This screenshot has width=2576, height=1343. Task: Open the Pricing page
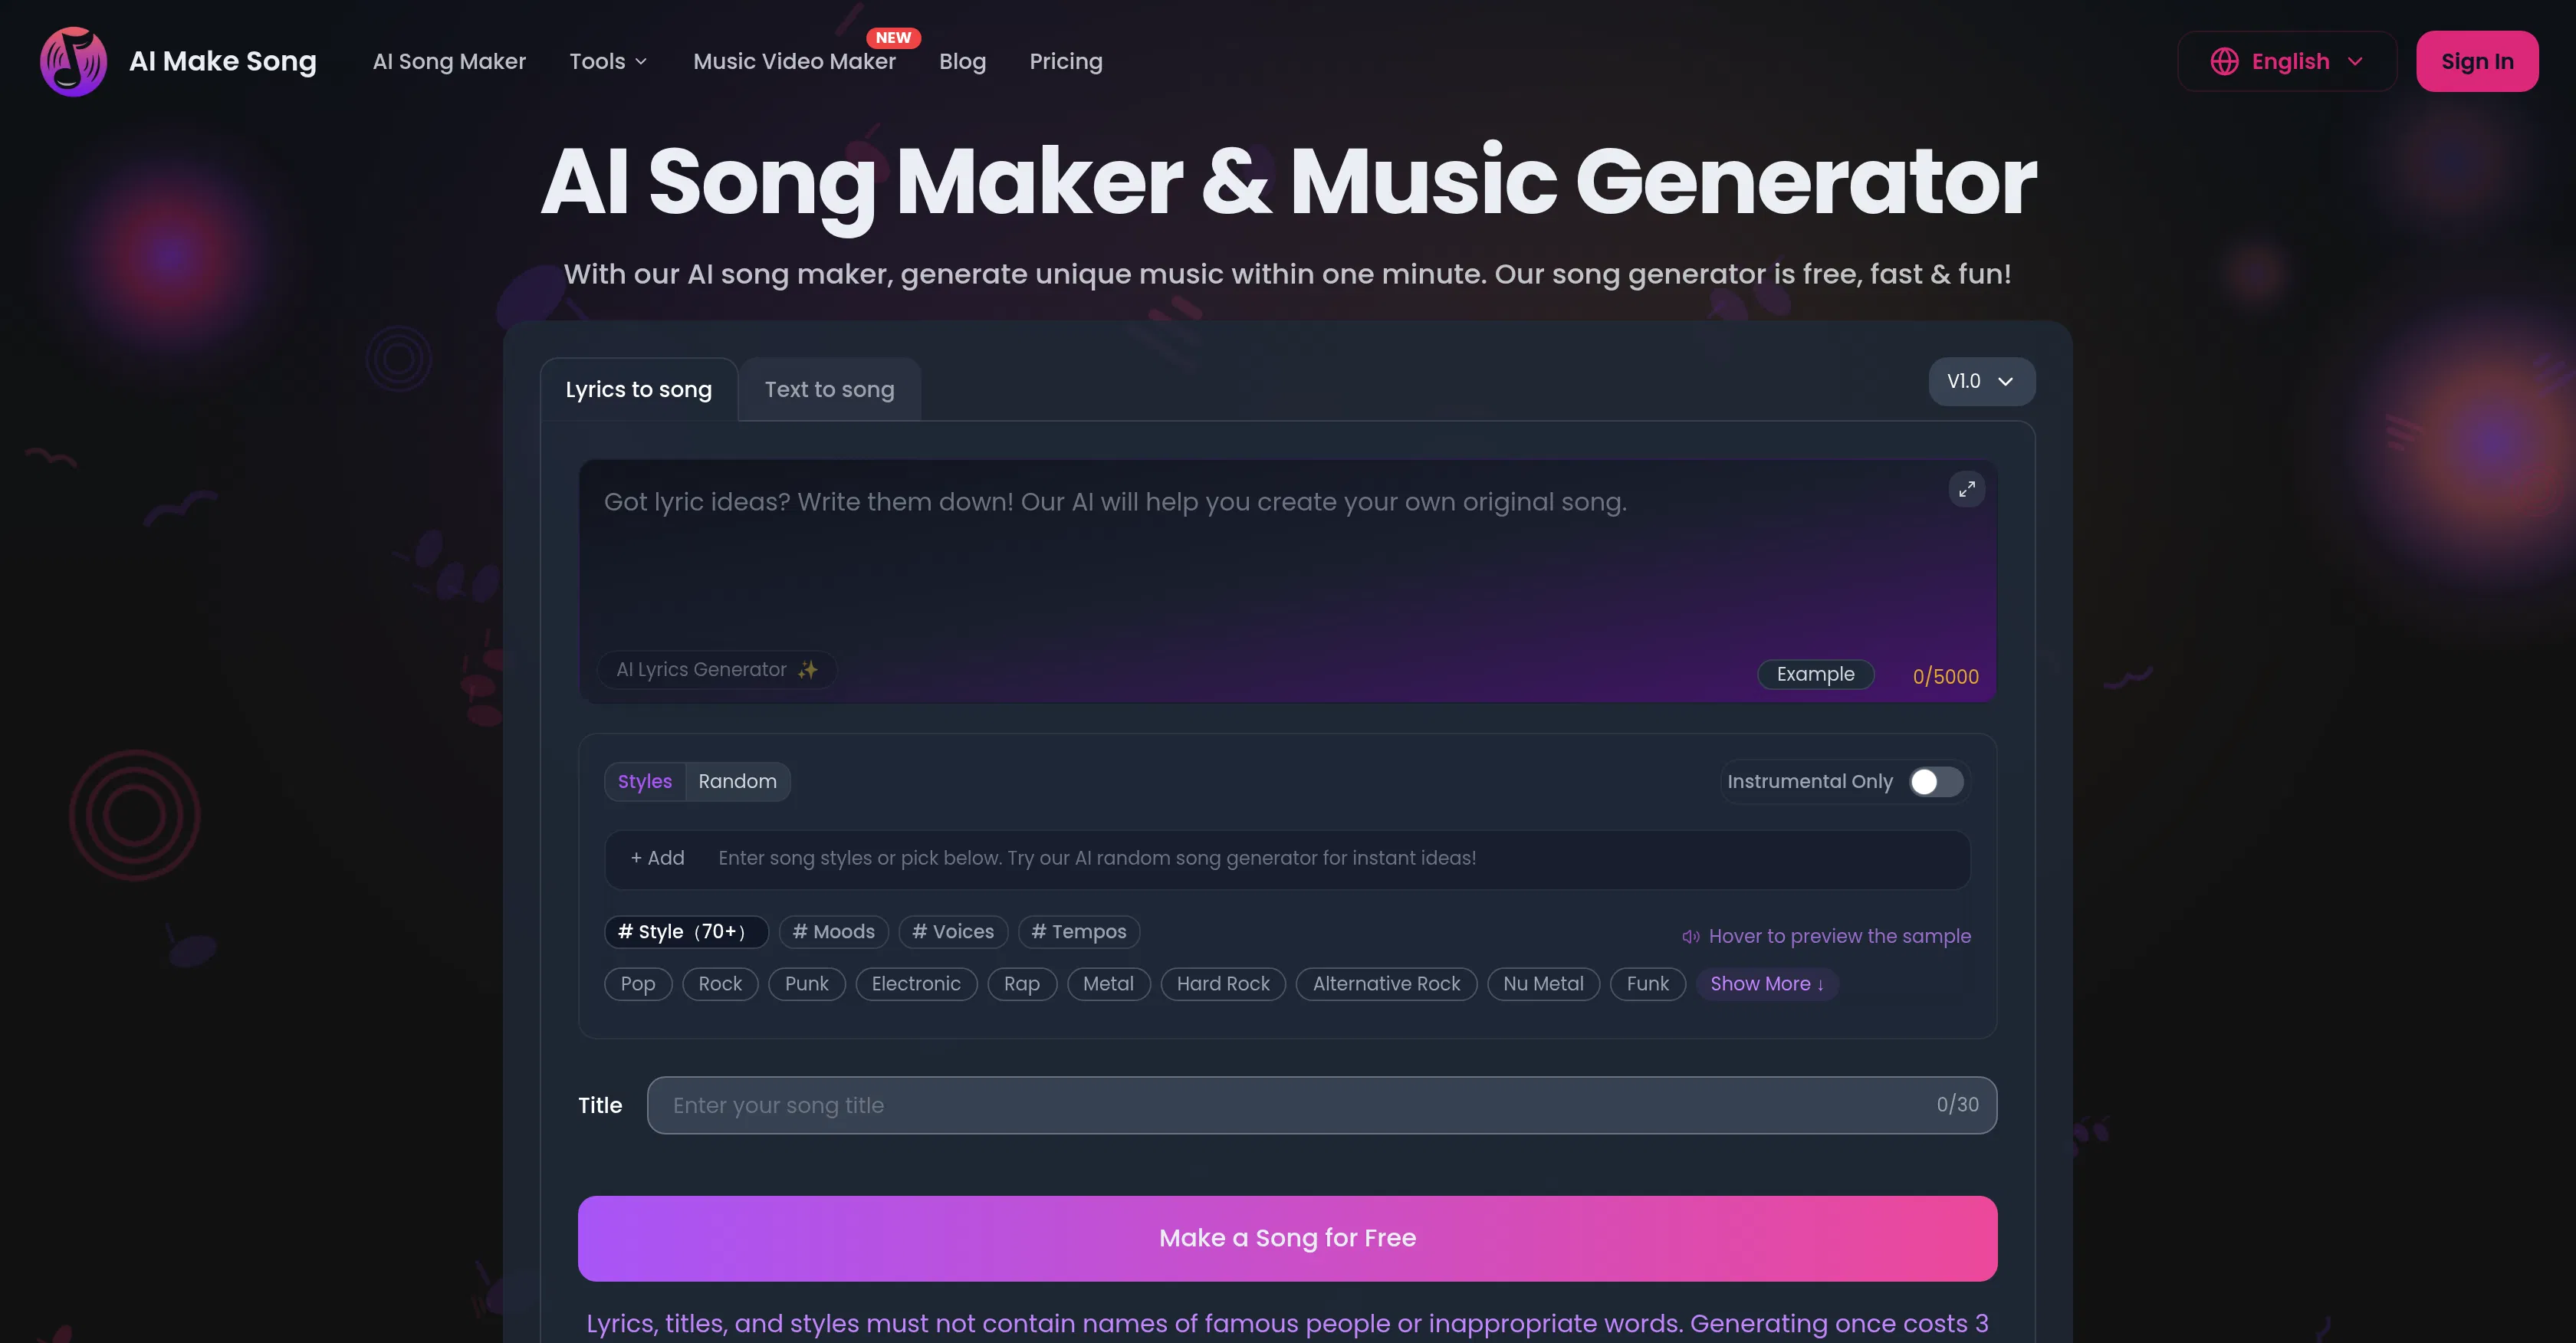tap(1065, 61)
